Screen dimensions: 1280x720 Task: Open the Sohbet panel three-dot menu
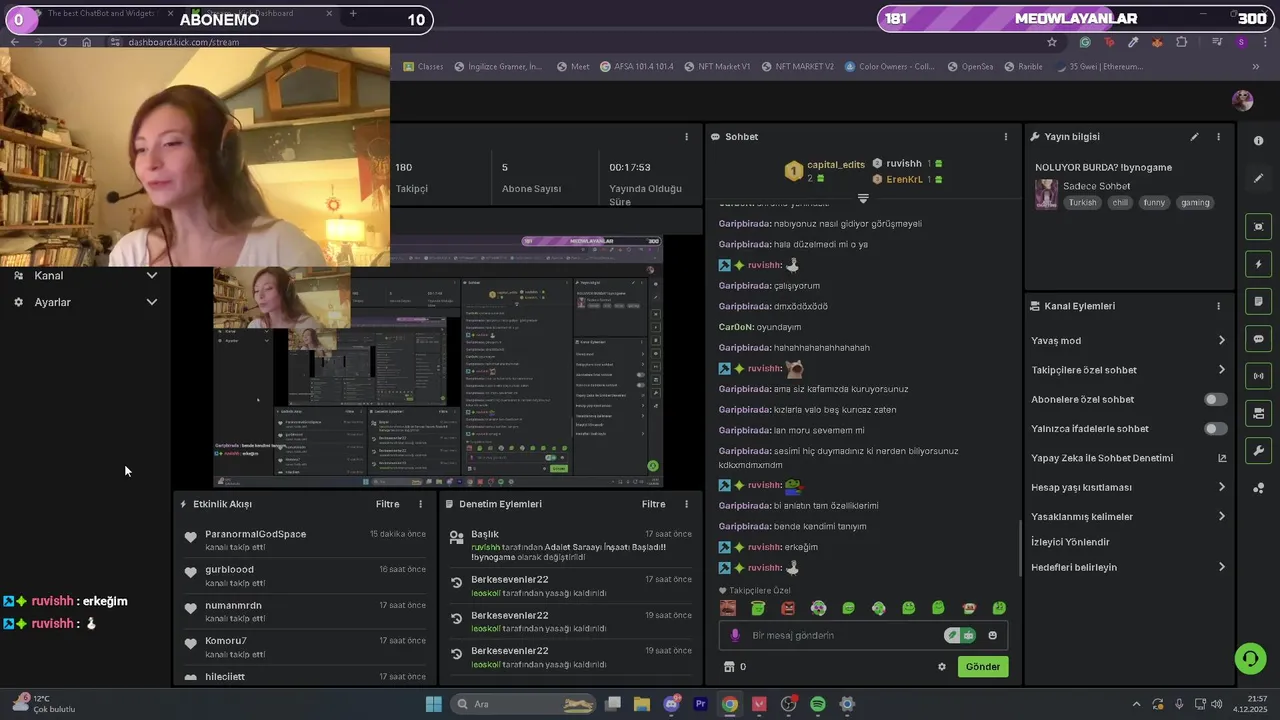(1006, 137)
